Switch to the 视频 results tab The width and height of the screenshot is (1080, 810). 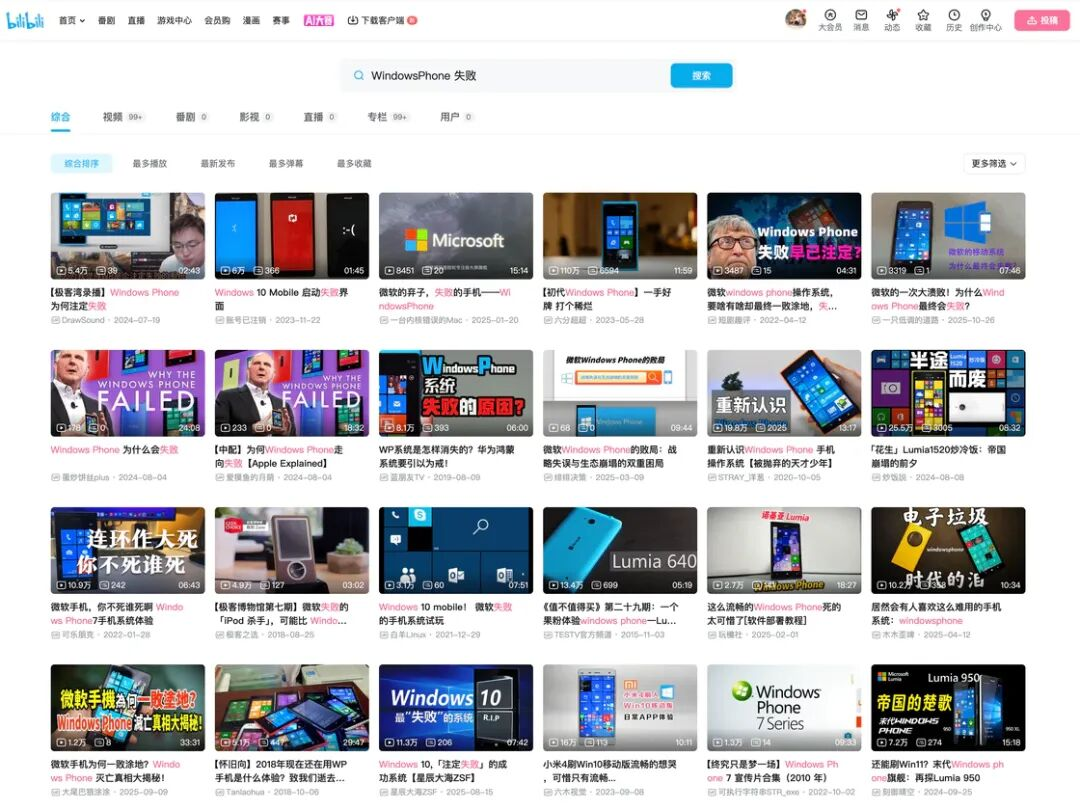click(x=113, y=117)
